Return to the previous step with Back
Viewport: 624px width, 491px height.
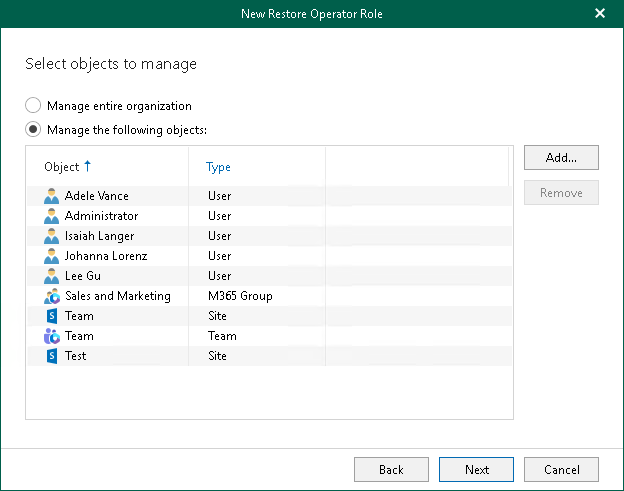pyautogui.click(x=391, y=469)
